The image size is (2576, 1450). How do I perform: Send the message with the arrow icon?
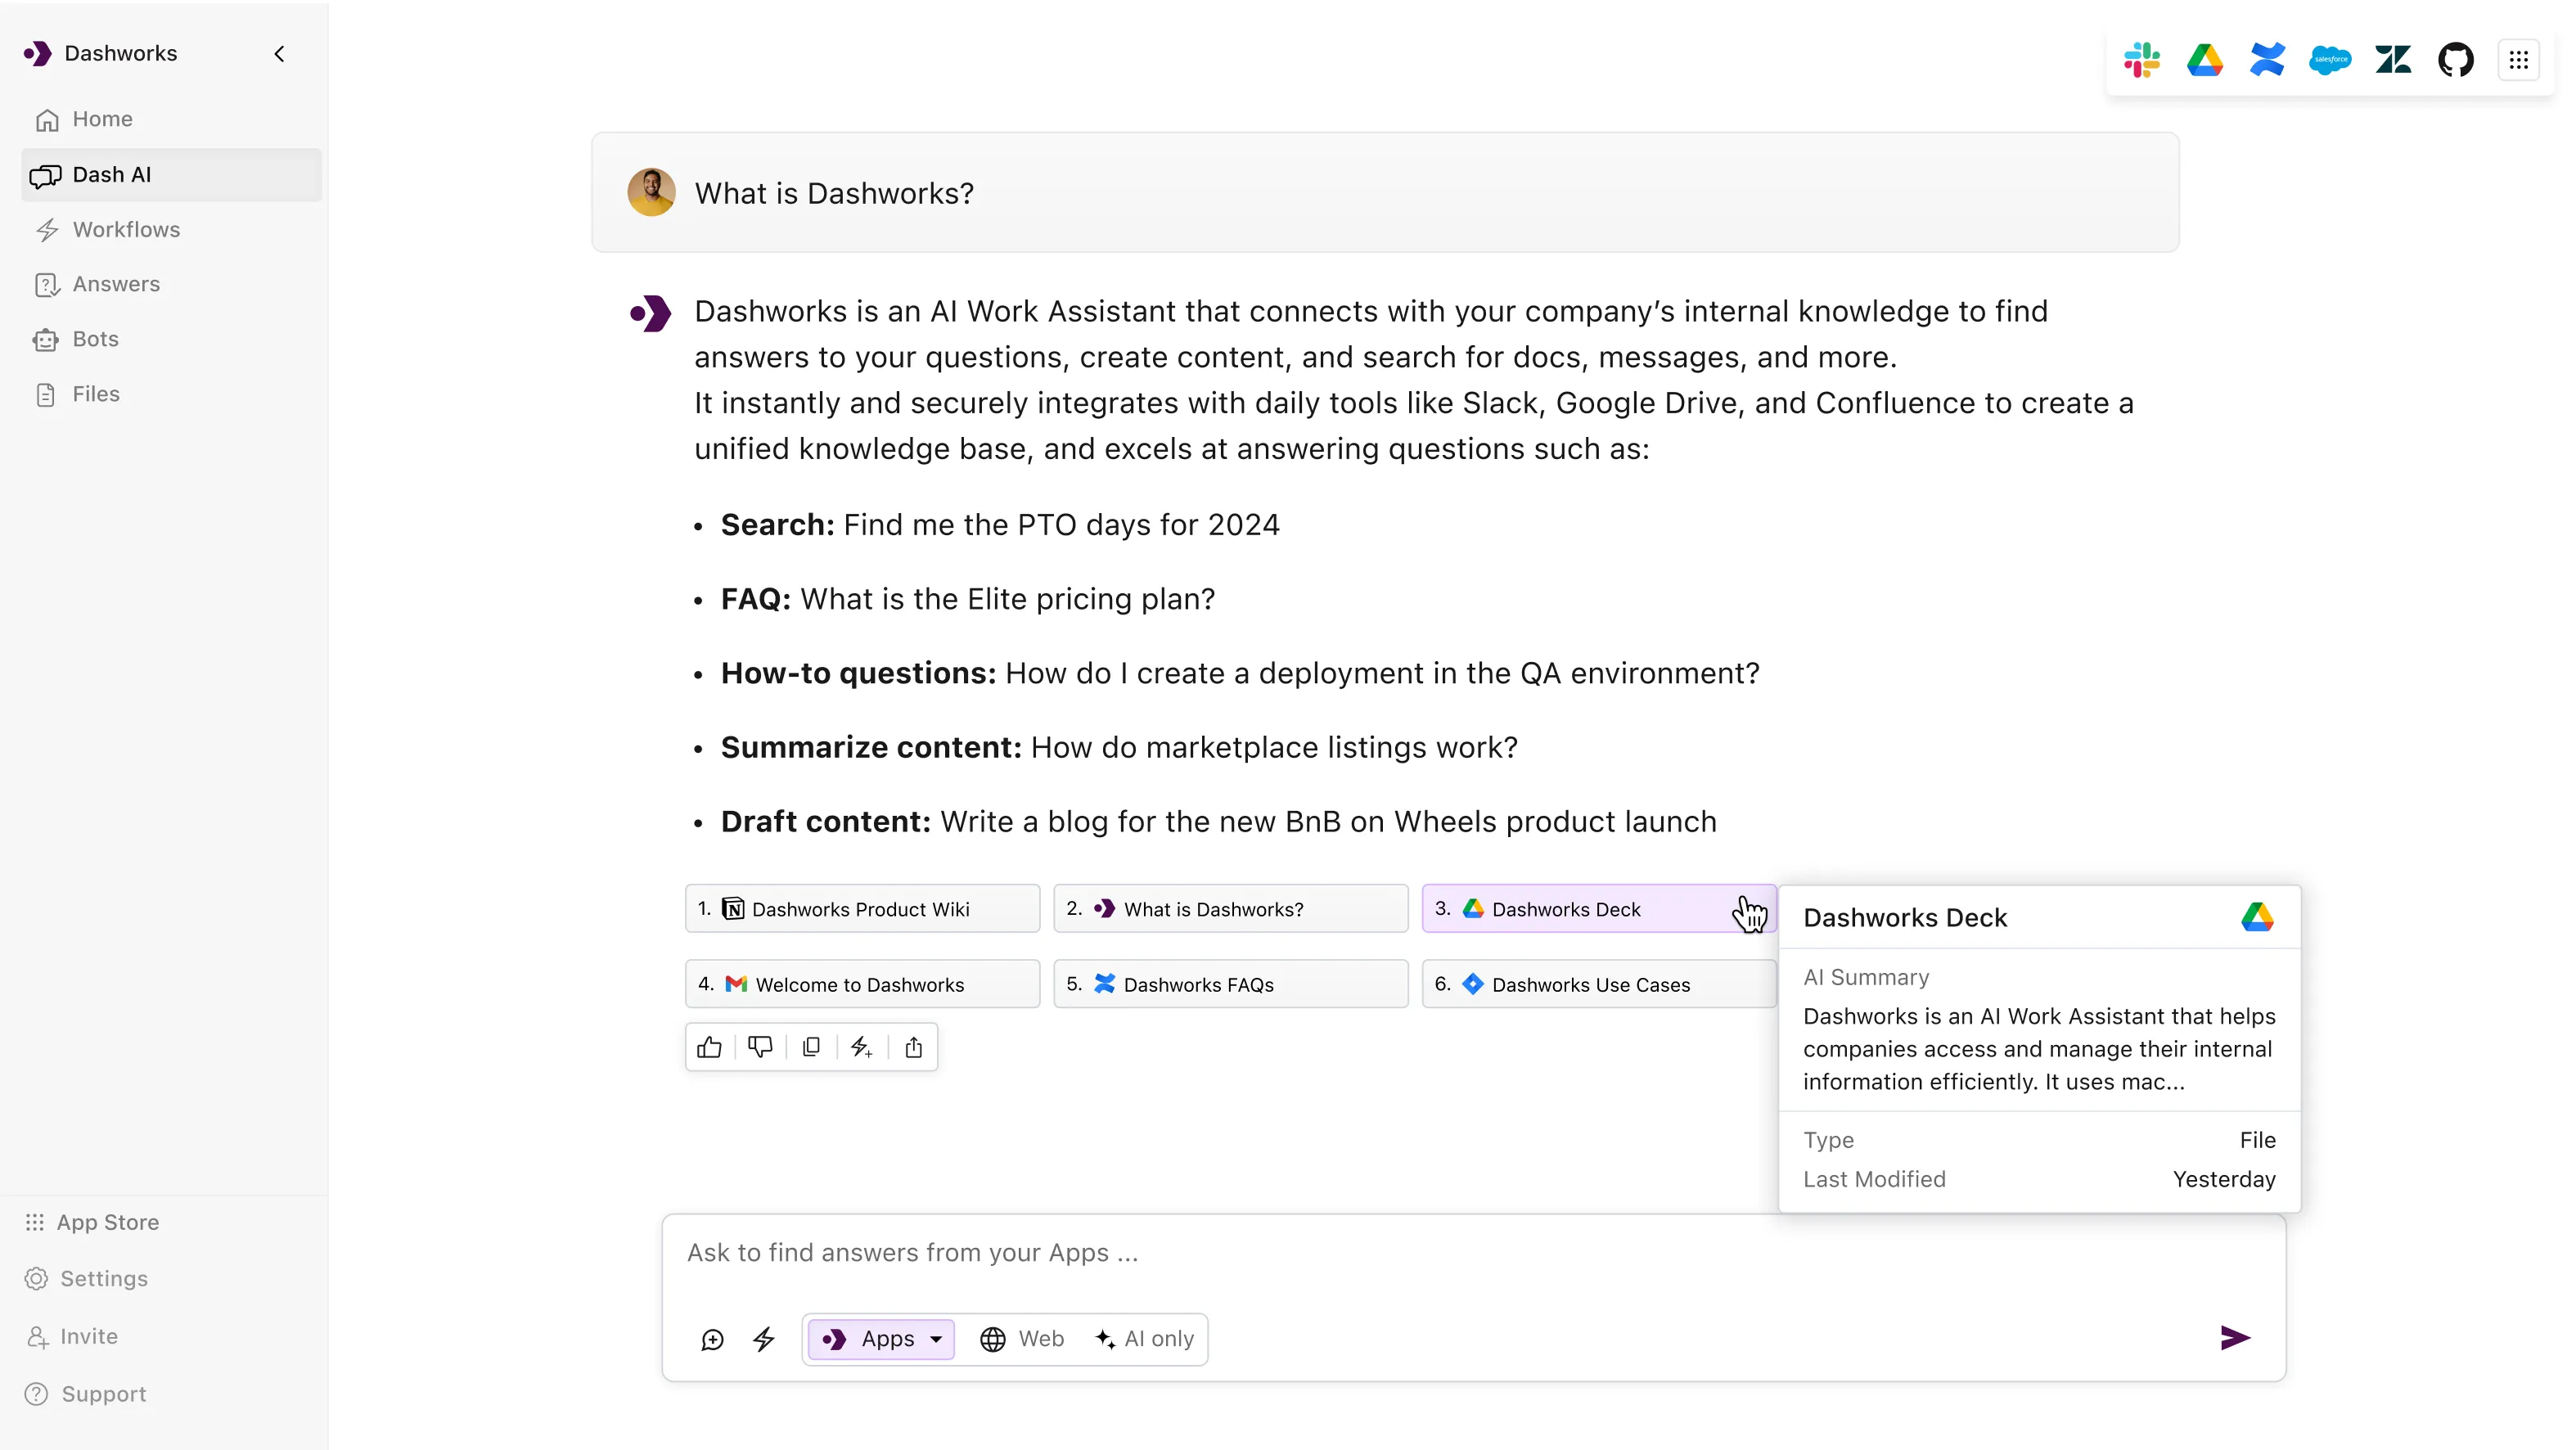(2235, 1338)
